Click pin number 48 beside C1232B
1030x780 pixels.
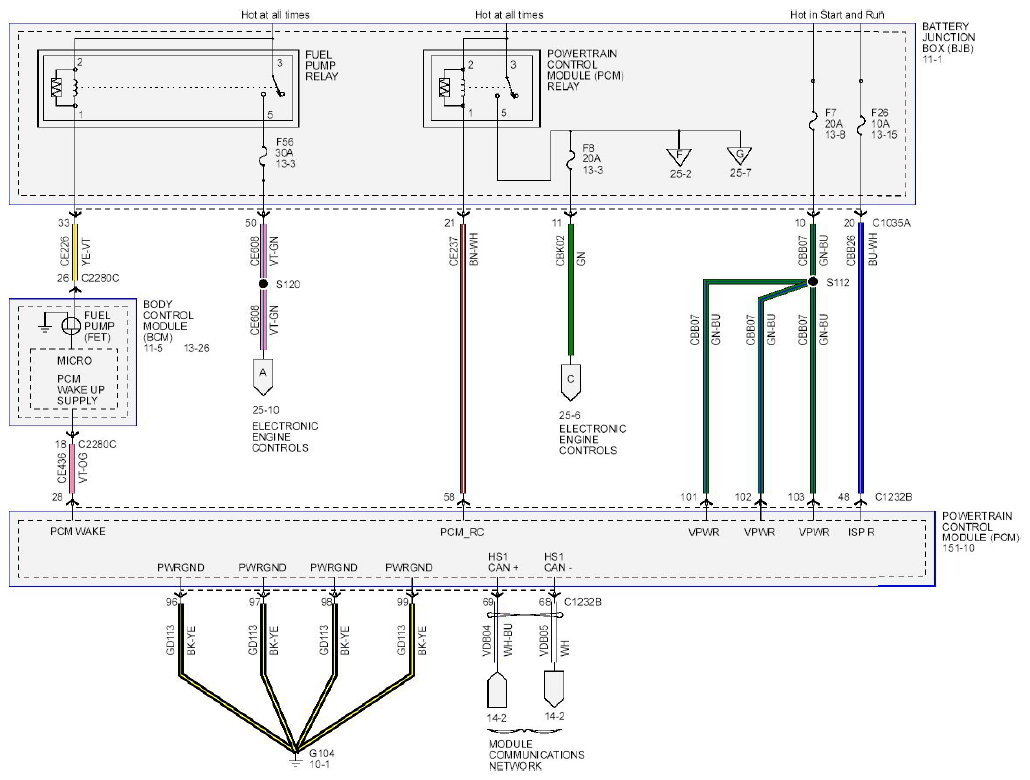[x=843, y=497]
